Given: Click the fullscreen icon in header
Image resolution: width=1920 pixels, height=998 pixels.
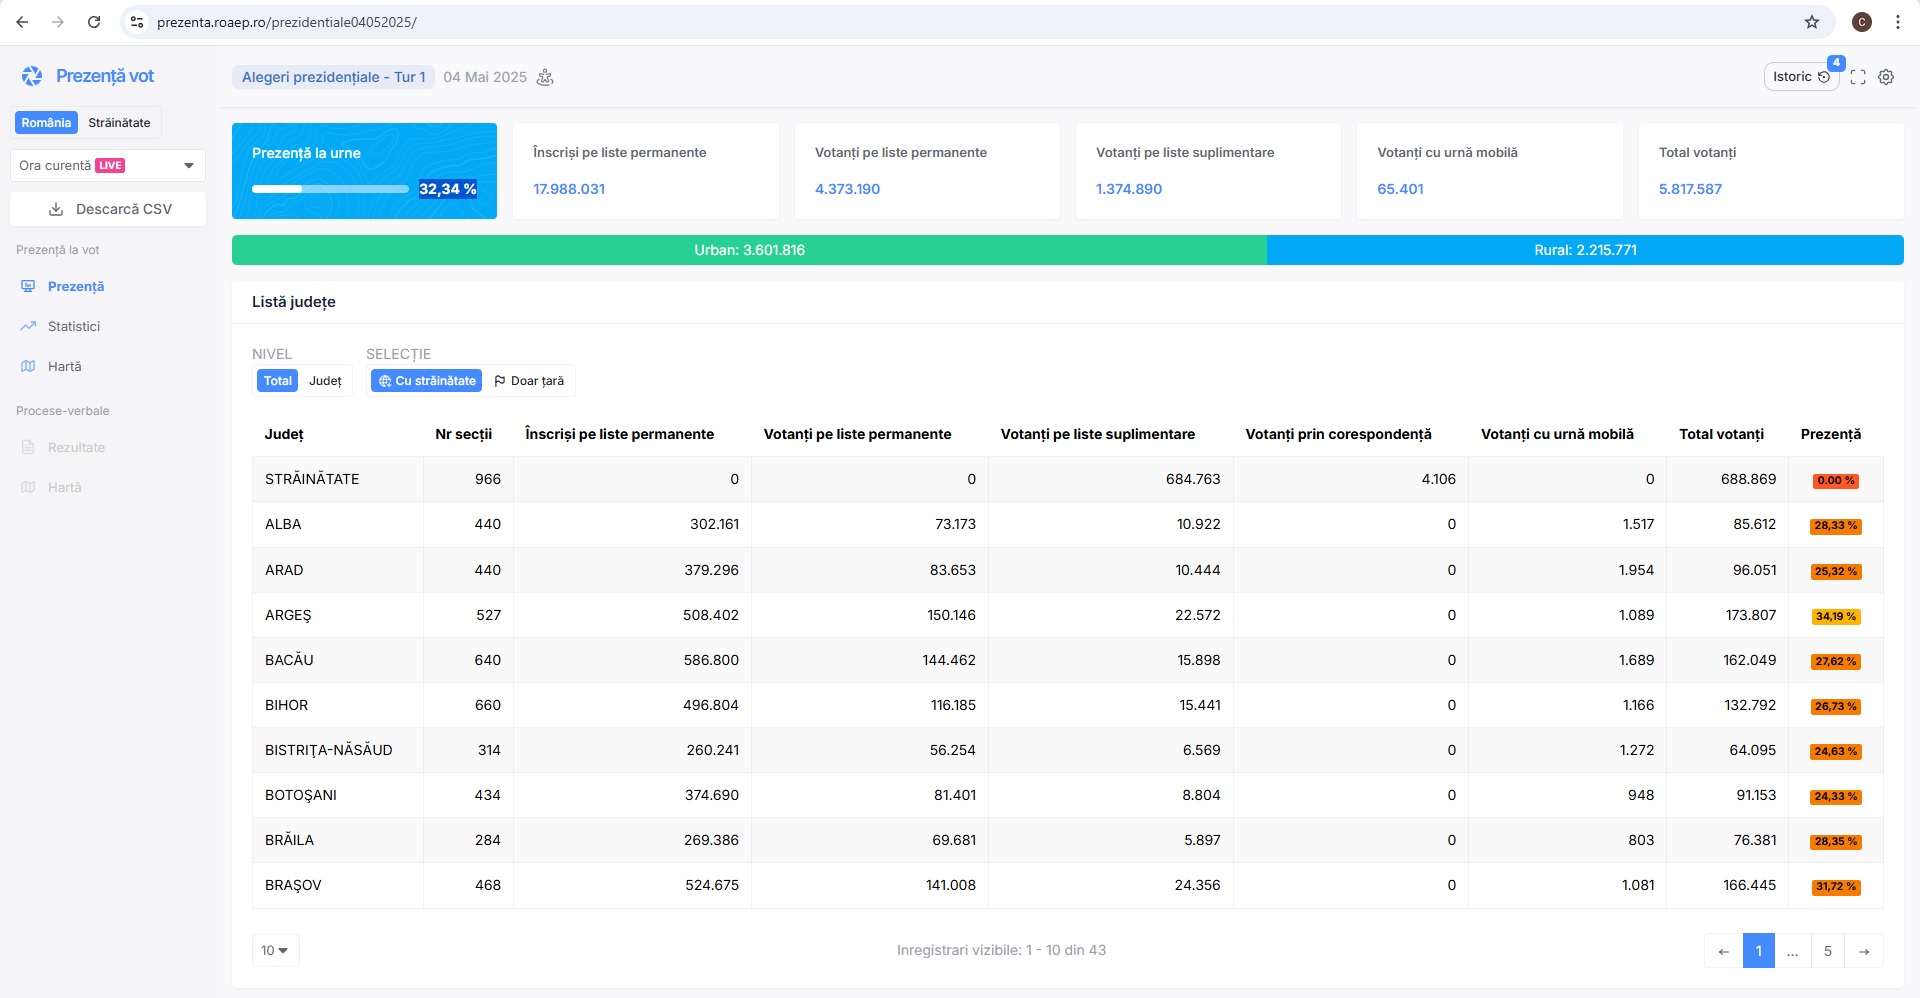Looking at the screenshot, I should click(1858, 77).
